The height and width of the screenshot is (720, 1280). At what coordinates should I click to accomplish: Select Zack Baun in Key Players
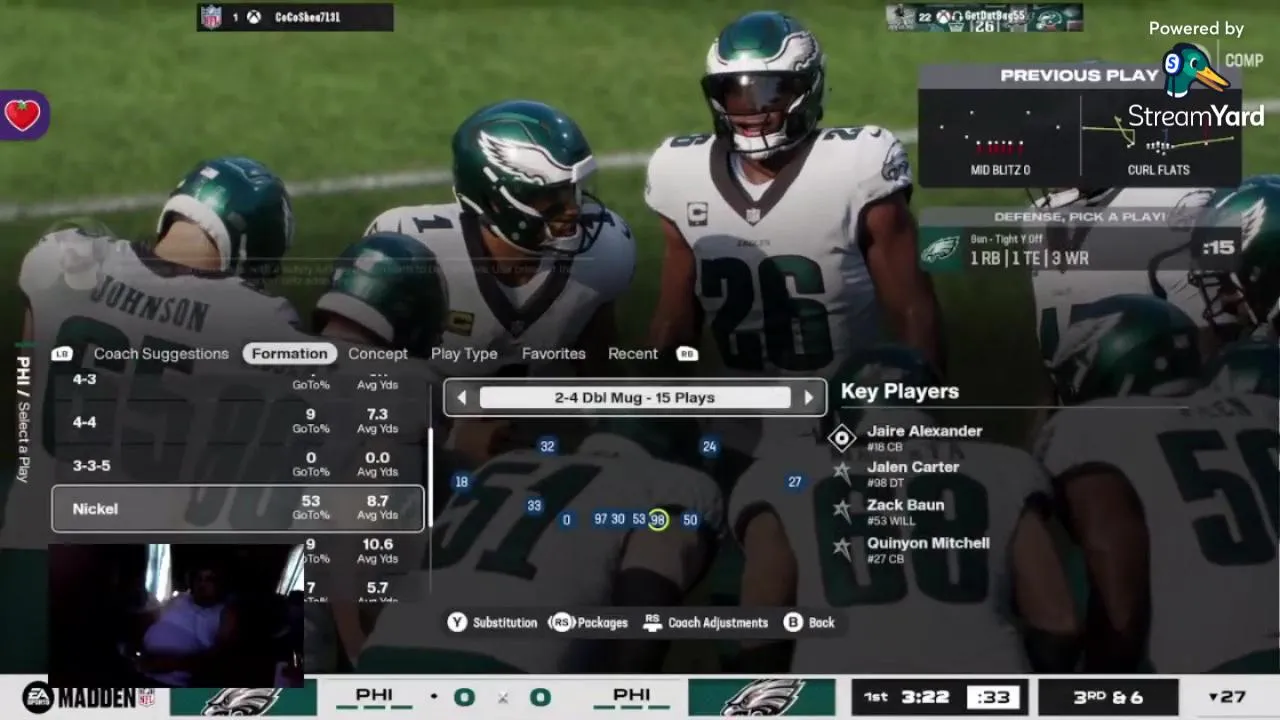click(x=905, y=511)
